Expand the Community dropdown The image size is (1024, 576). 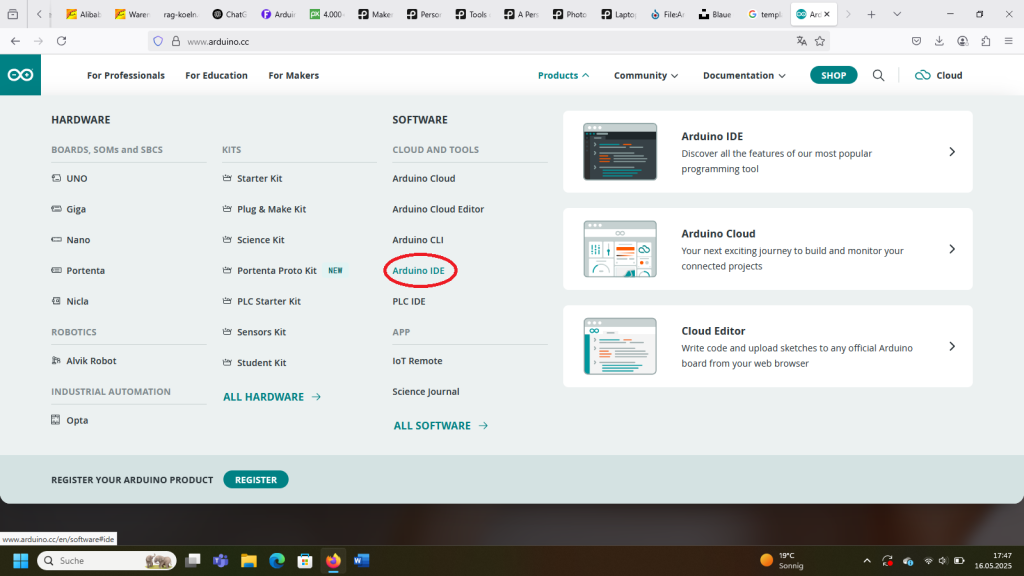[646, 75]
